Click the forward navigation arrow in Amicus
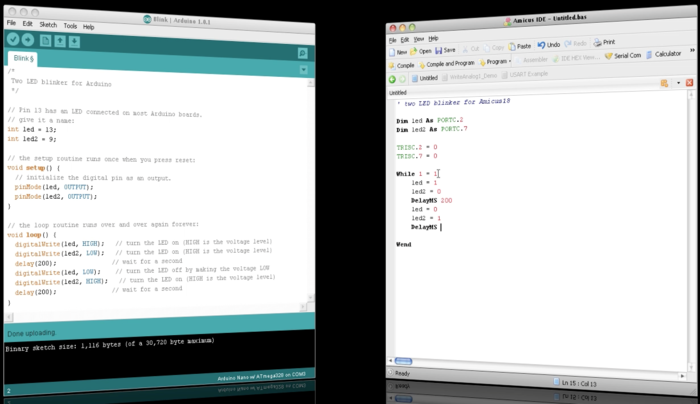The width and height of the screenshot is (700, 404). click(x=402, y=79)
